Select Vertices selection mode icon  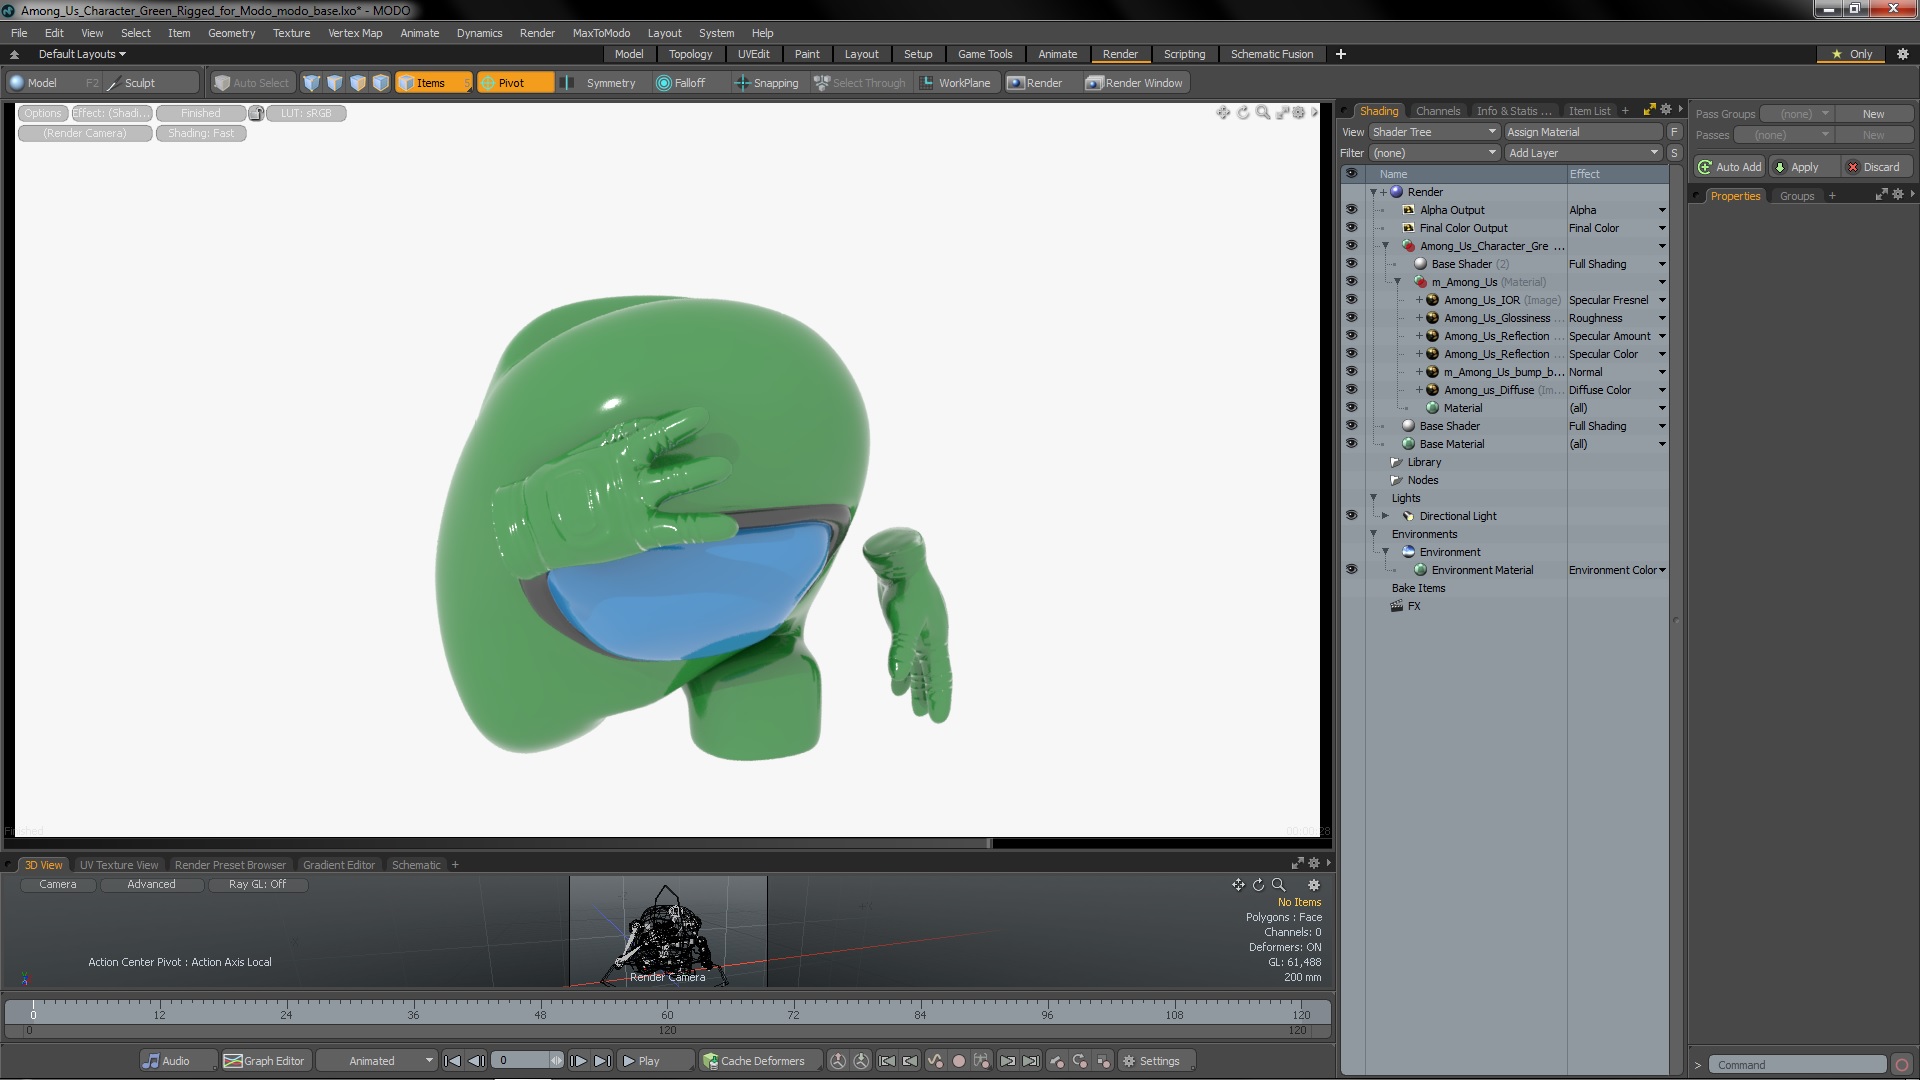tap(312, 83)
